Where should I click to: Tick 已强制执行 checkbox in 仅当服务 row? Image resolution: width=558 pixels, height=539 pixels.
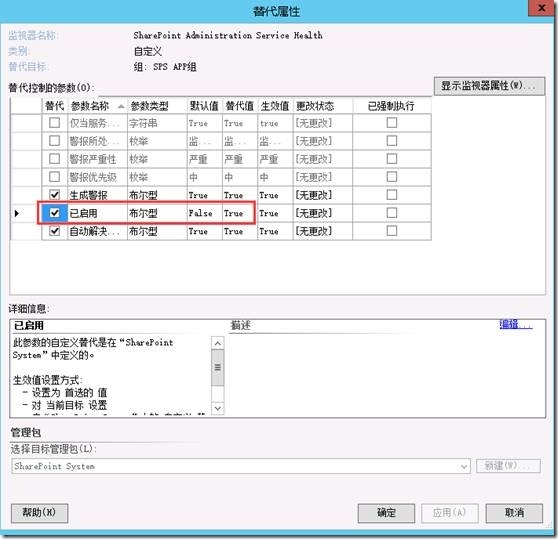(x=391, y=123)
